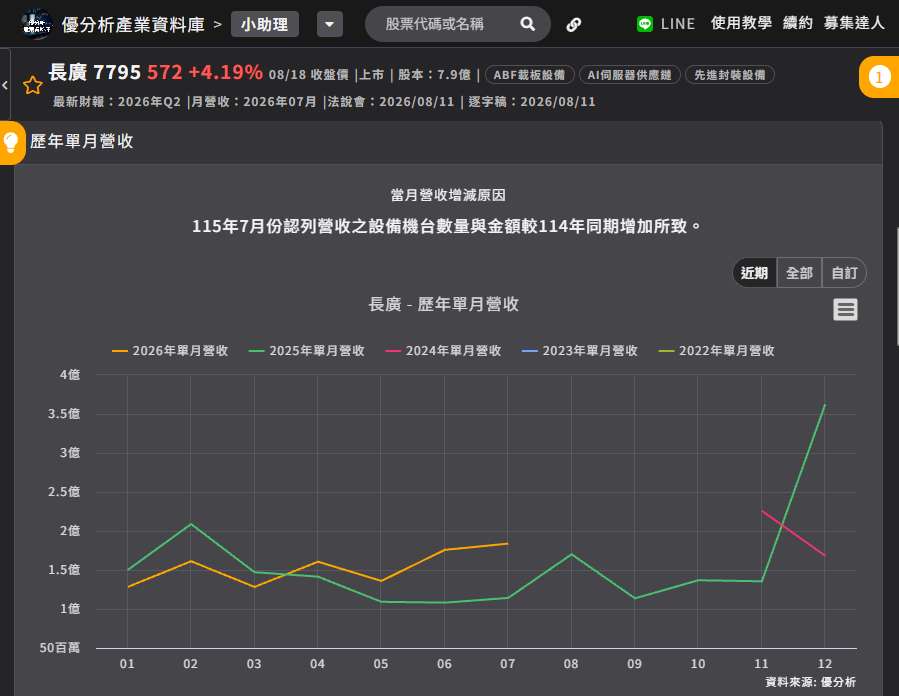Viewport: 899px width, 696px height.
Task: Toggle 2022年單月營收 legend series
Action: [x=717, y=350]
